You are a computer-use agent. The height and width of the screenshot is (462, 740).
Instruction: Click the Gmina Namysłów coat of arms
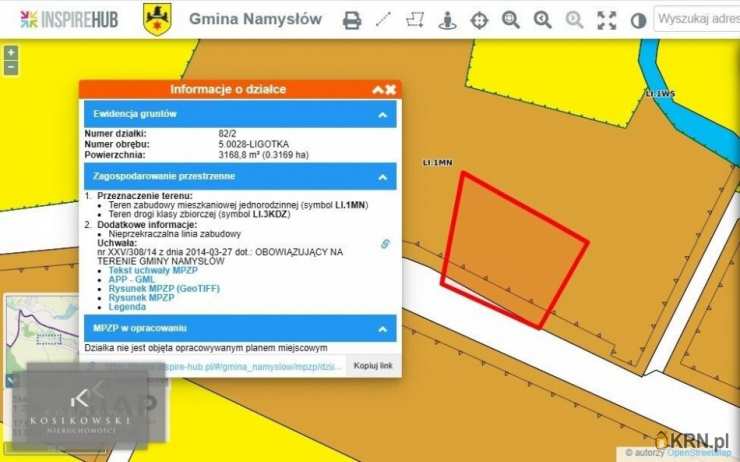(x=157, y=19)
